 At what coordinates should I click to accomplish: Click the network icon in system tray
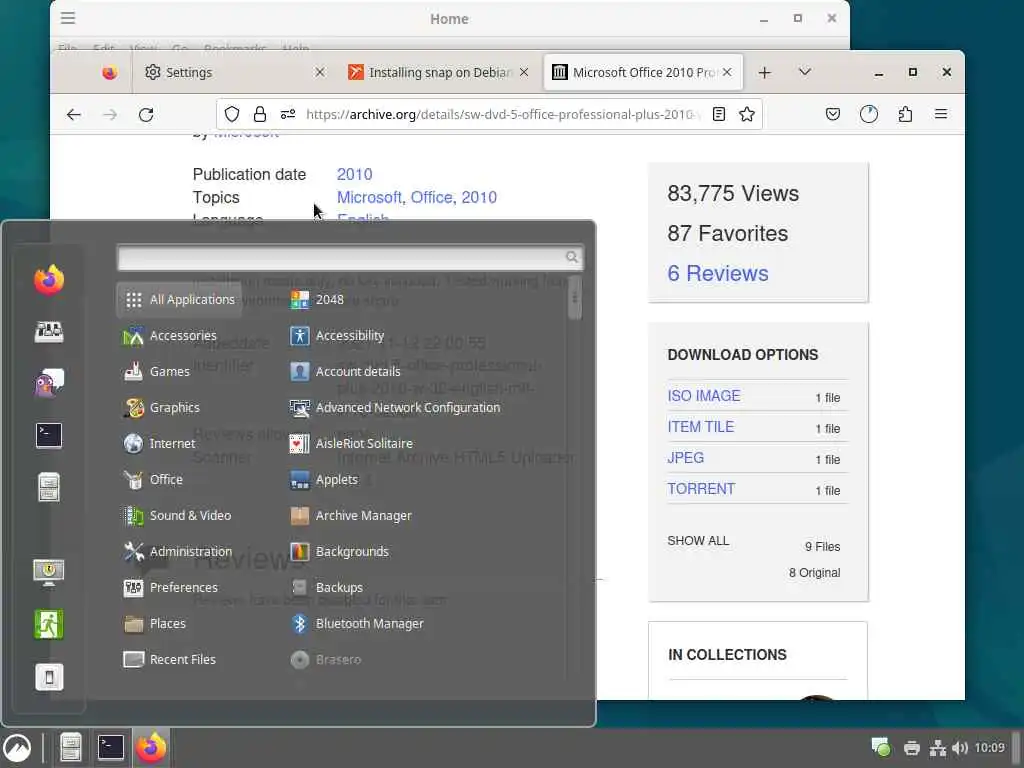click(x=938, y=748)
